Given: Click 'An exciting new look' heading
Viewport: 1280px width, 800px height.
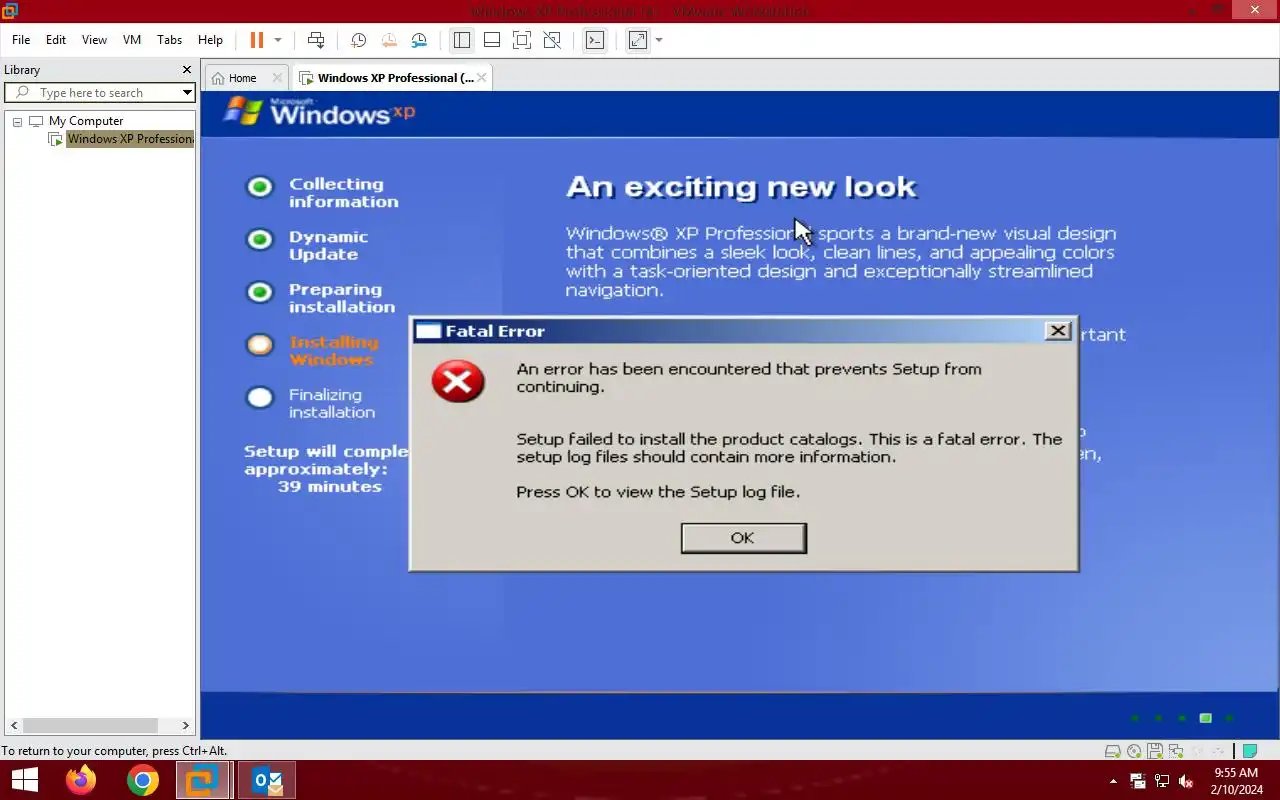Looking at the screenshot, I should click(741, 187).
